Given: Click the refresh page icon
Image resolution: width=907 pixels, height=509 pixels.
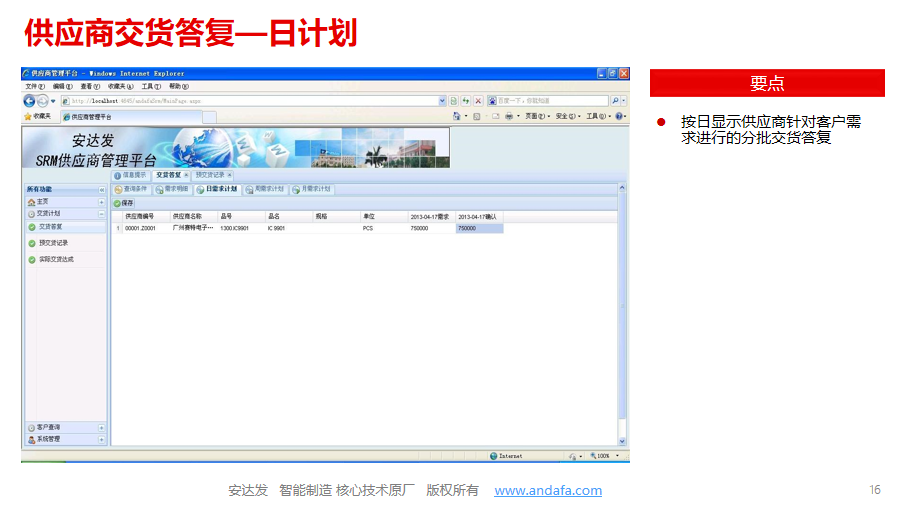Looking at the screenshot, I should tap(466, 101).
